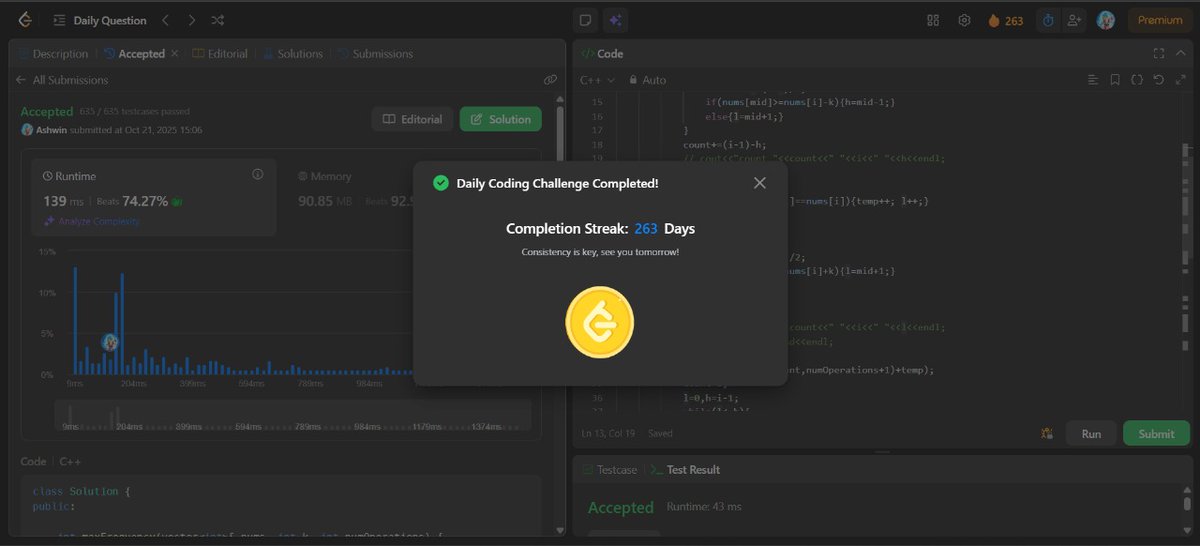The height and width of the screenshot is (546, 1200).
Task: Switch to the Editorial tab
Action: coord(220,54)
